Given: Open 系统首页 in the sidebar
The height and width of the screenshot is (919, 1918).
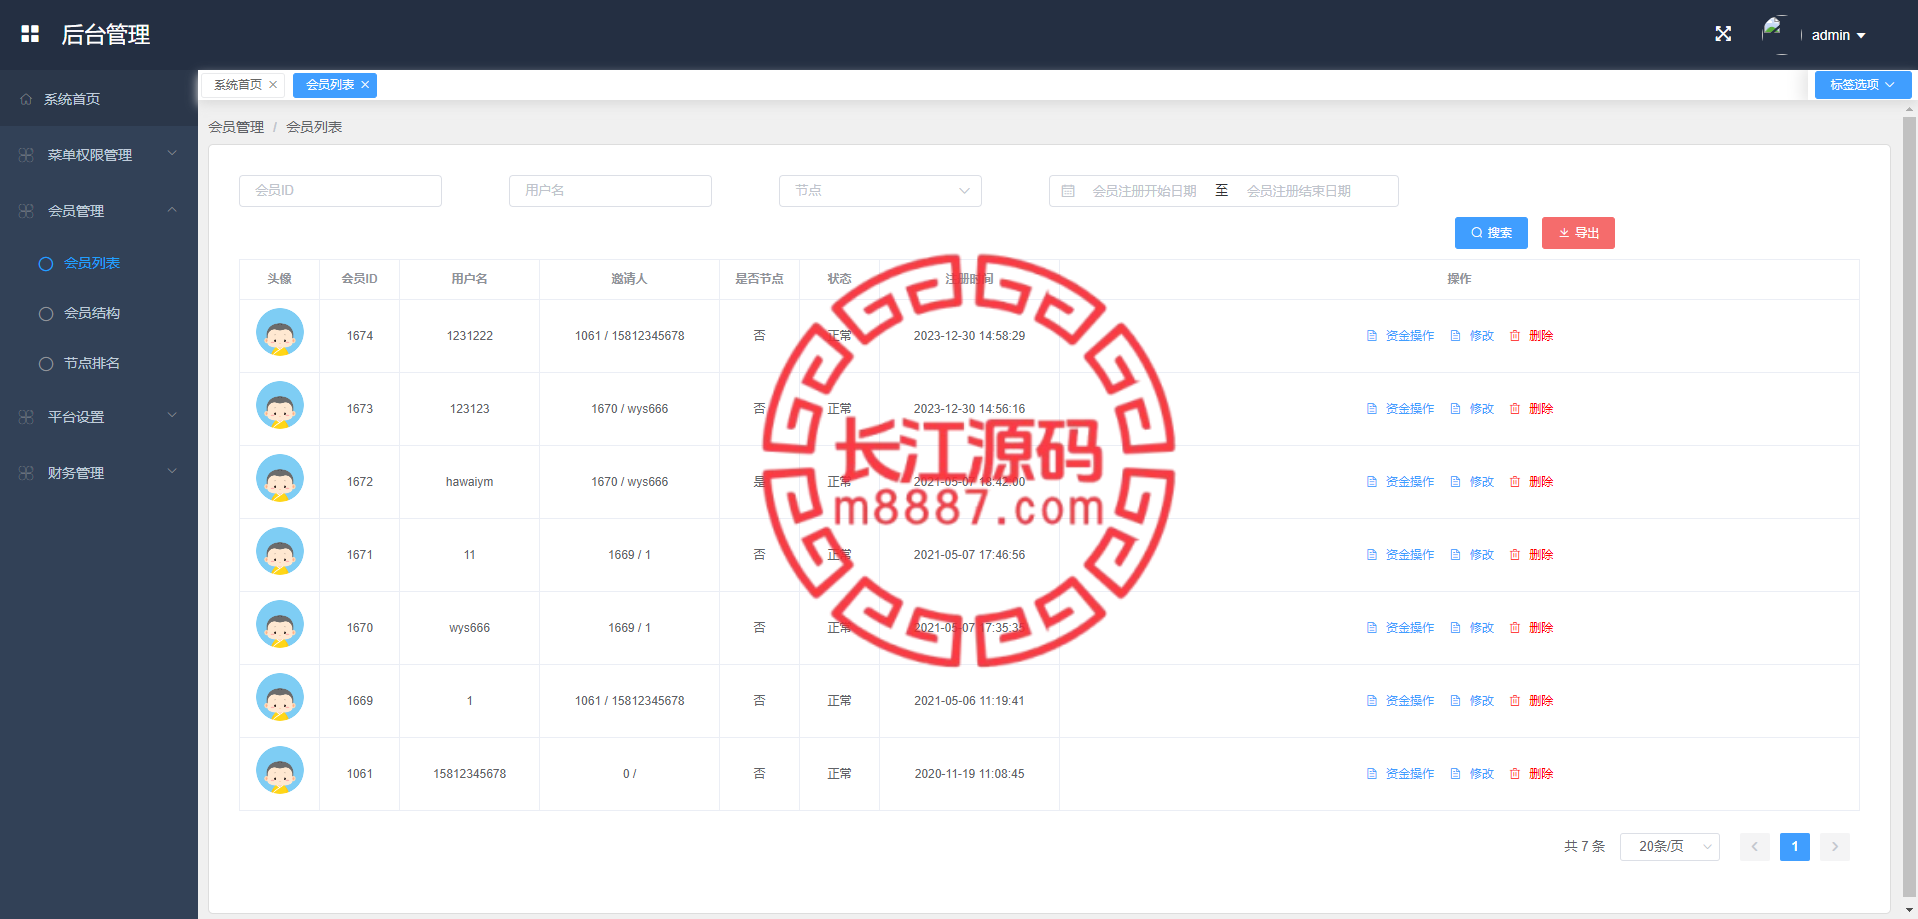Looking at the screenshot, I should click(99, 99).
